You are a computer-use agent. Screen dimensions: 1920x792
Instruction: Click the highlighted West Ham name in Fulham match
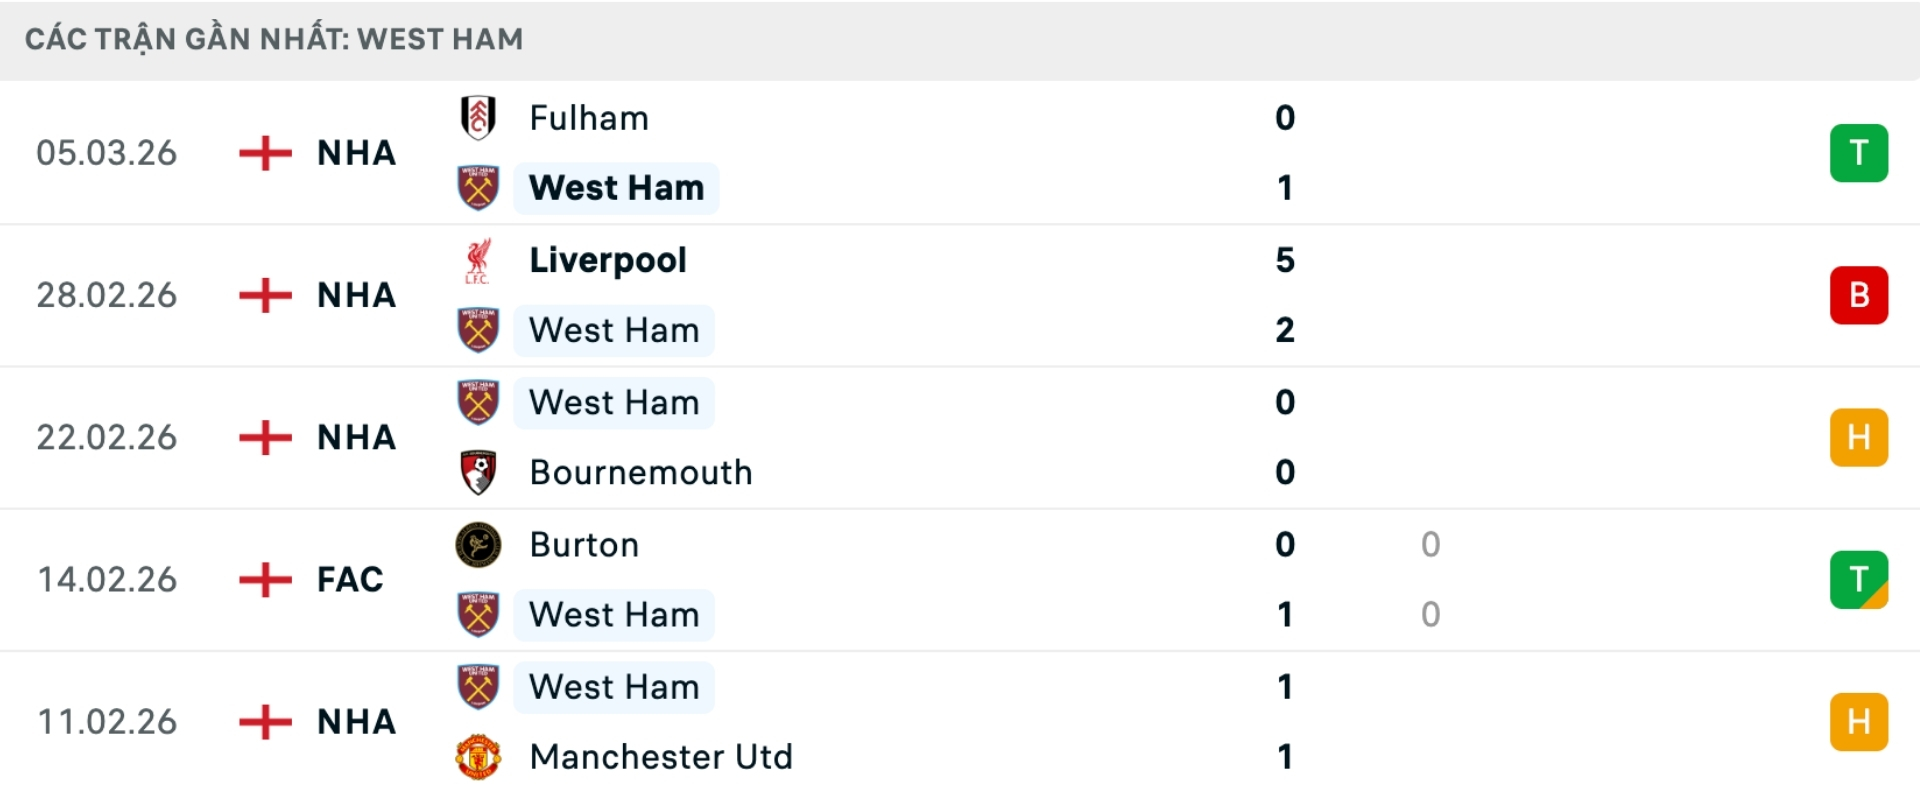click(x=615, y=187)
